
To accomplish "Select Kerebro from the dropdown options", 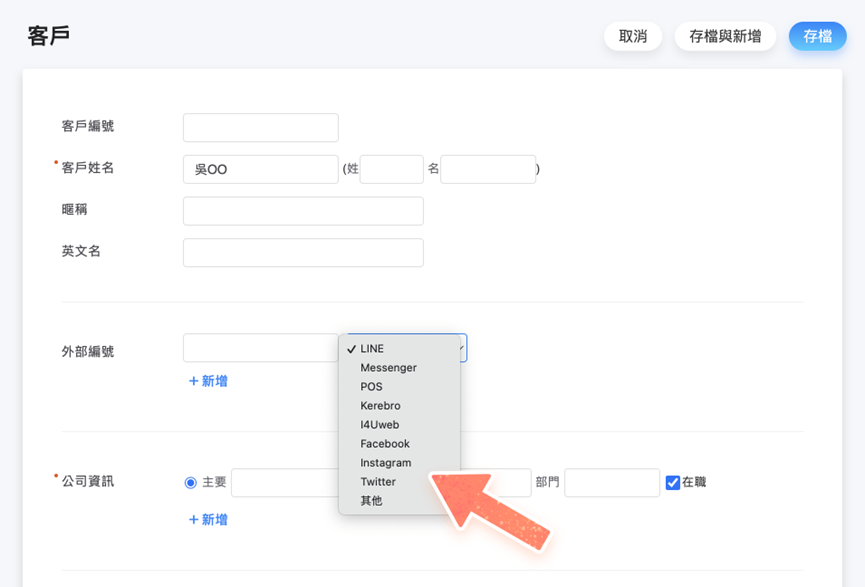I will pyautogui.click(x=380, y=406).
